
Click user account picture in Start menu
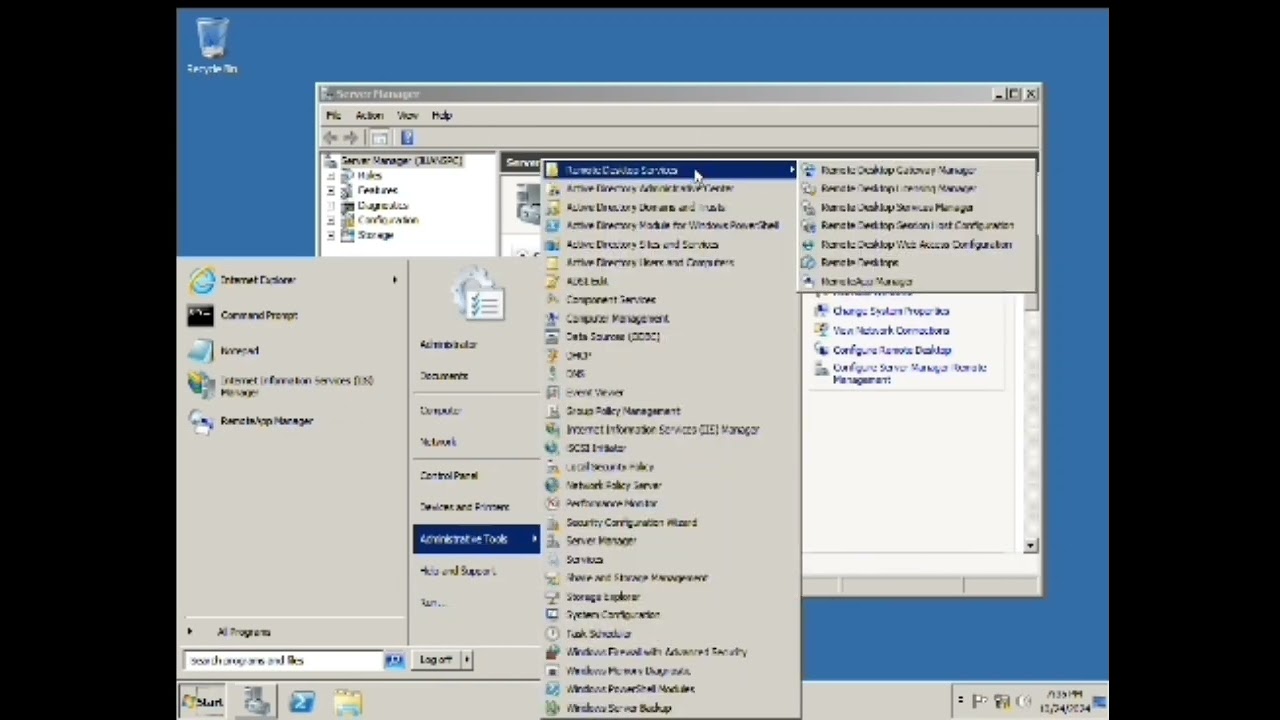[x=477, y=295]
